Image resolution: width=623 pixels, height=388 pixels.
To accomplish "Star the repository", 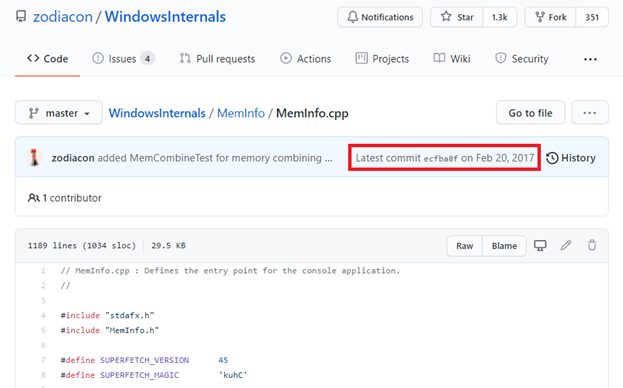I will pos(457,17).
